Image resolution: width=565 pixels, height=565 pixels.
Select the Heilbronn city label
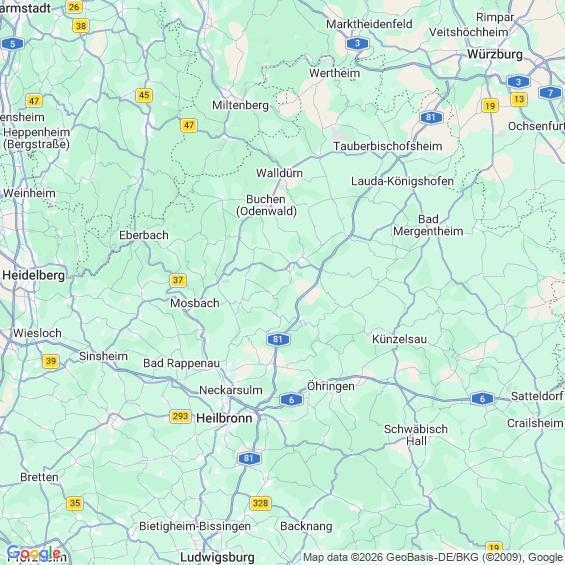click(x=224, y=418)
